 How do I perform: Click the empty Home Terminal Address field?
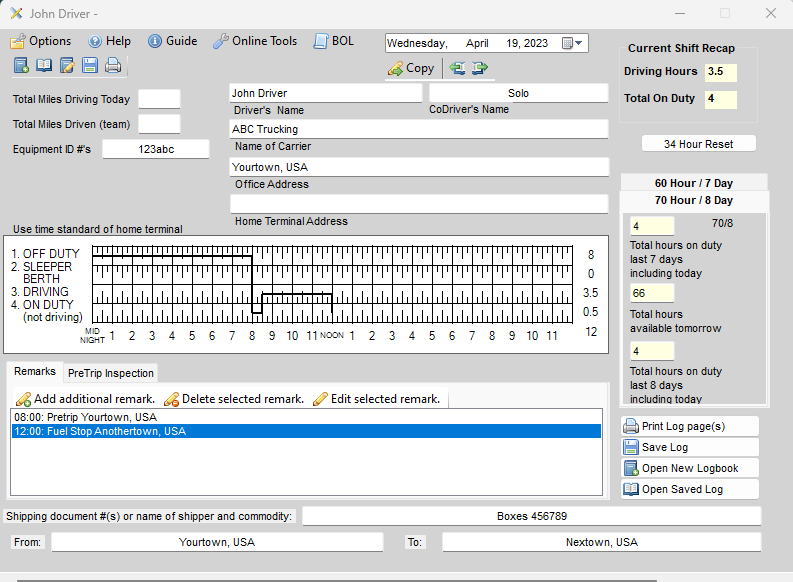point(419,204)
